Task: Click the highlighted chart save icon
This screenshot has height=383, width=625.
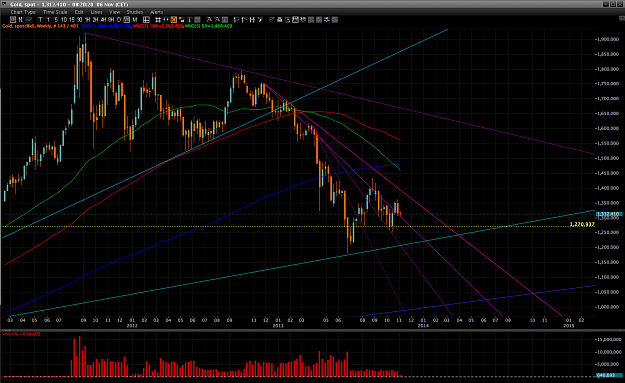Action: pyautogui.click(x=295, y=20)
